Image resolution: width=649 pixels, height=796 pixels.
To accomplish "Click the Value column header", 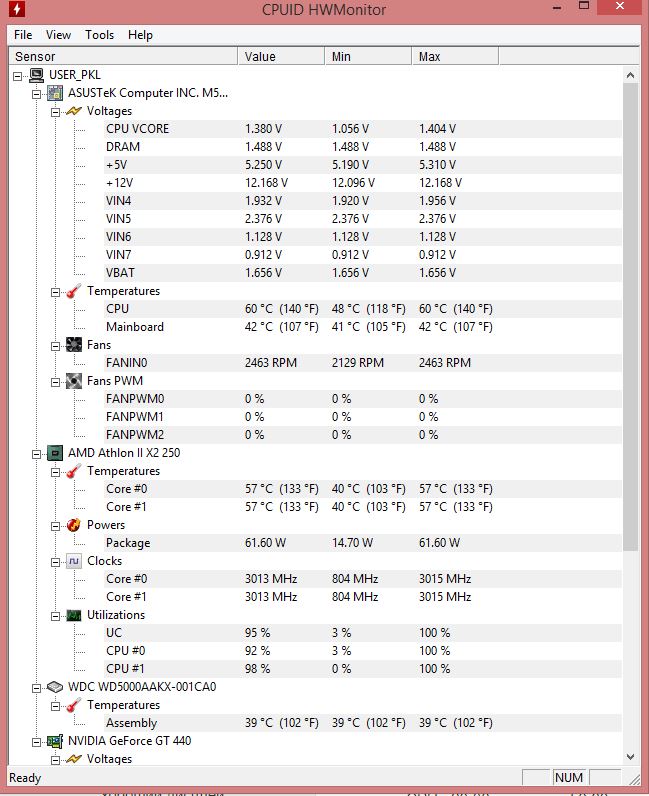I will 281,56.
